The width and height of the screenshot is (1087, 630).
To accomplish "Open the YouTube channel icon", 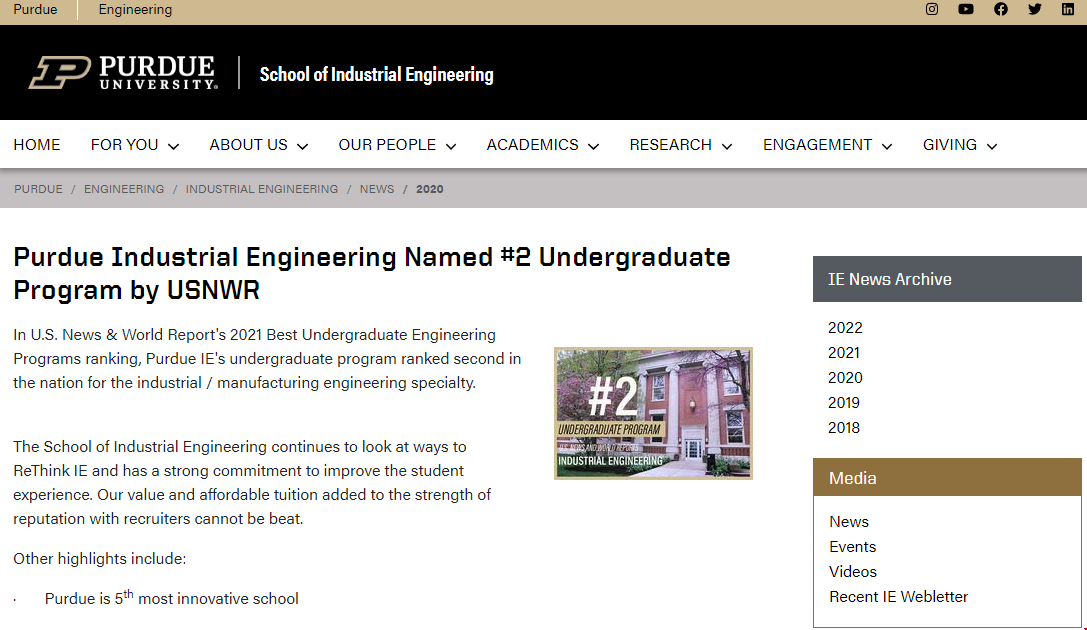I will [966, 9].
